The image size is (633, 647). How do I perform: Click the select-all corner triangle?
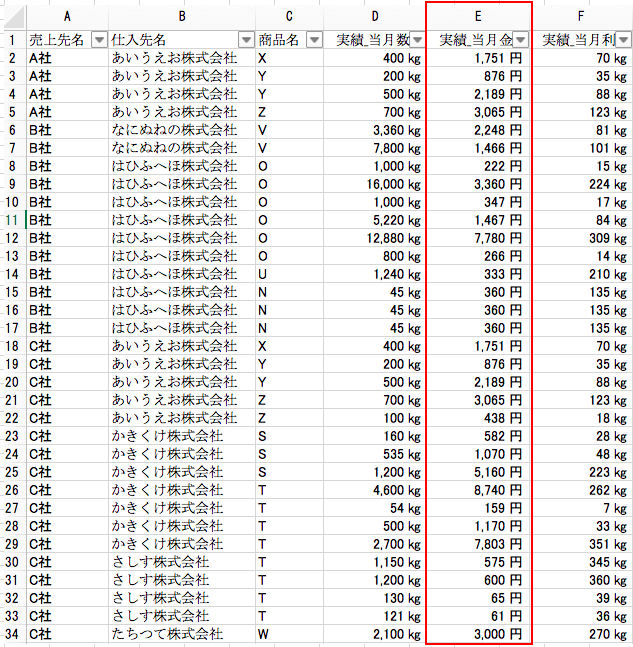pos(15,17)
